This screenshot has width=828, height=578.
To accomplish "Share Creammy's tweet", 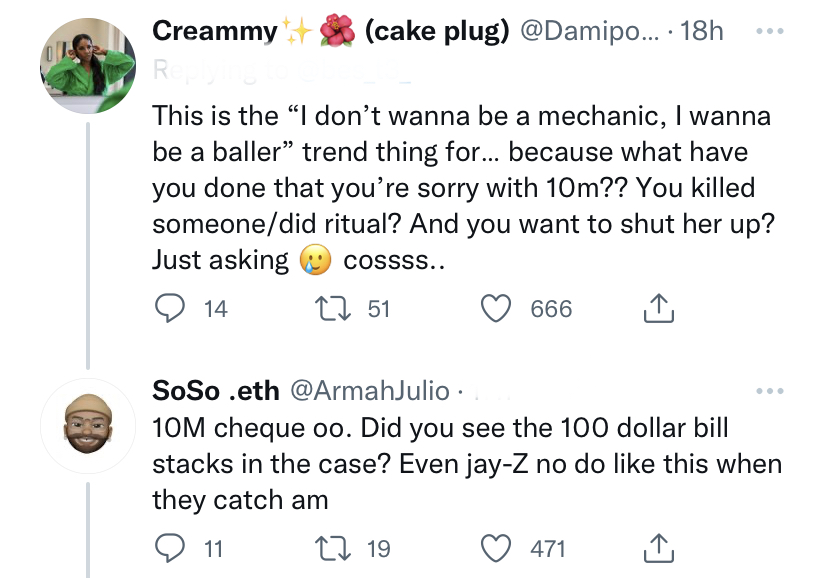I will point(658,310).
